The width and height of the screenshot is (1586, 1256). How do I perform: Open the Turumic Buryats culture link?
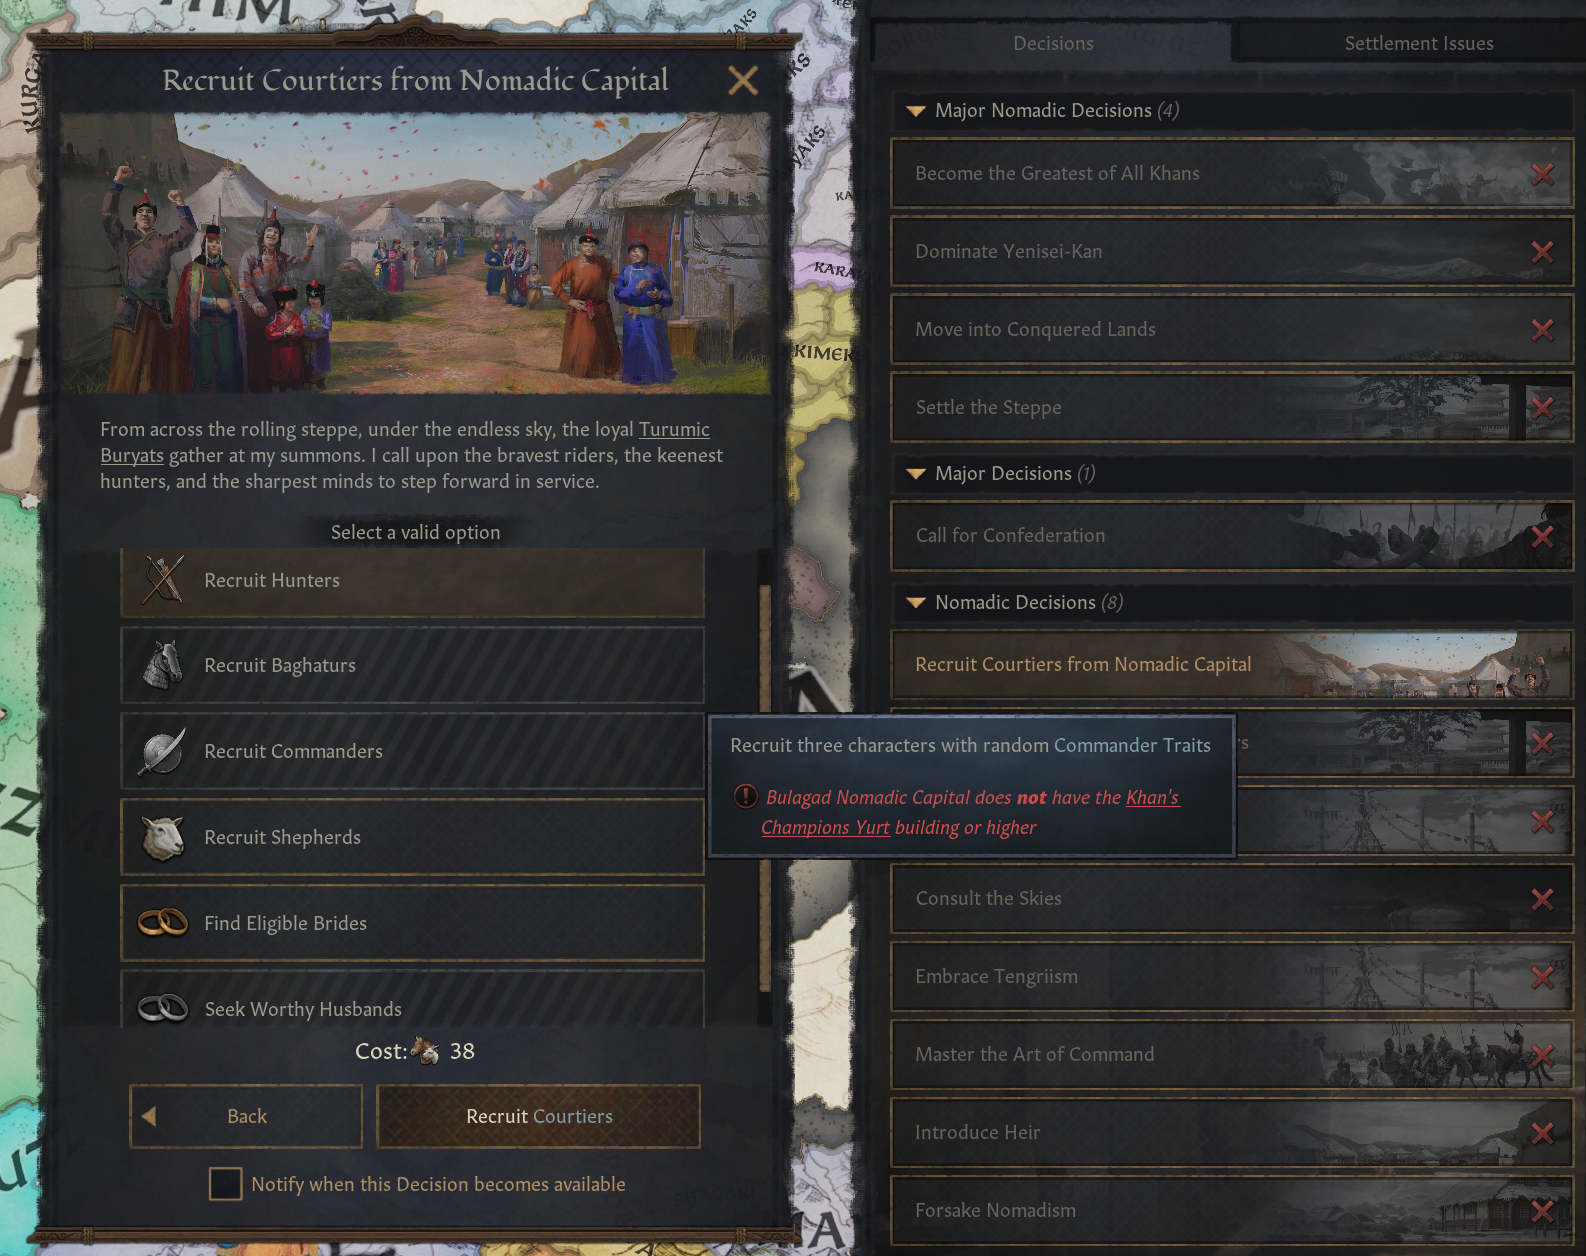click(x=674, y=429)
